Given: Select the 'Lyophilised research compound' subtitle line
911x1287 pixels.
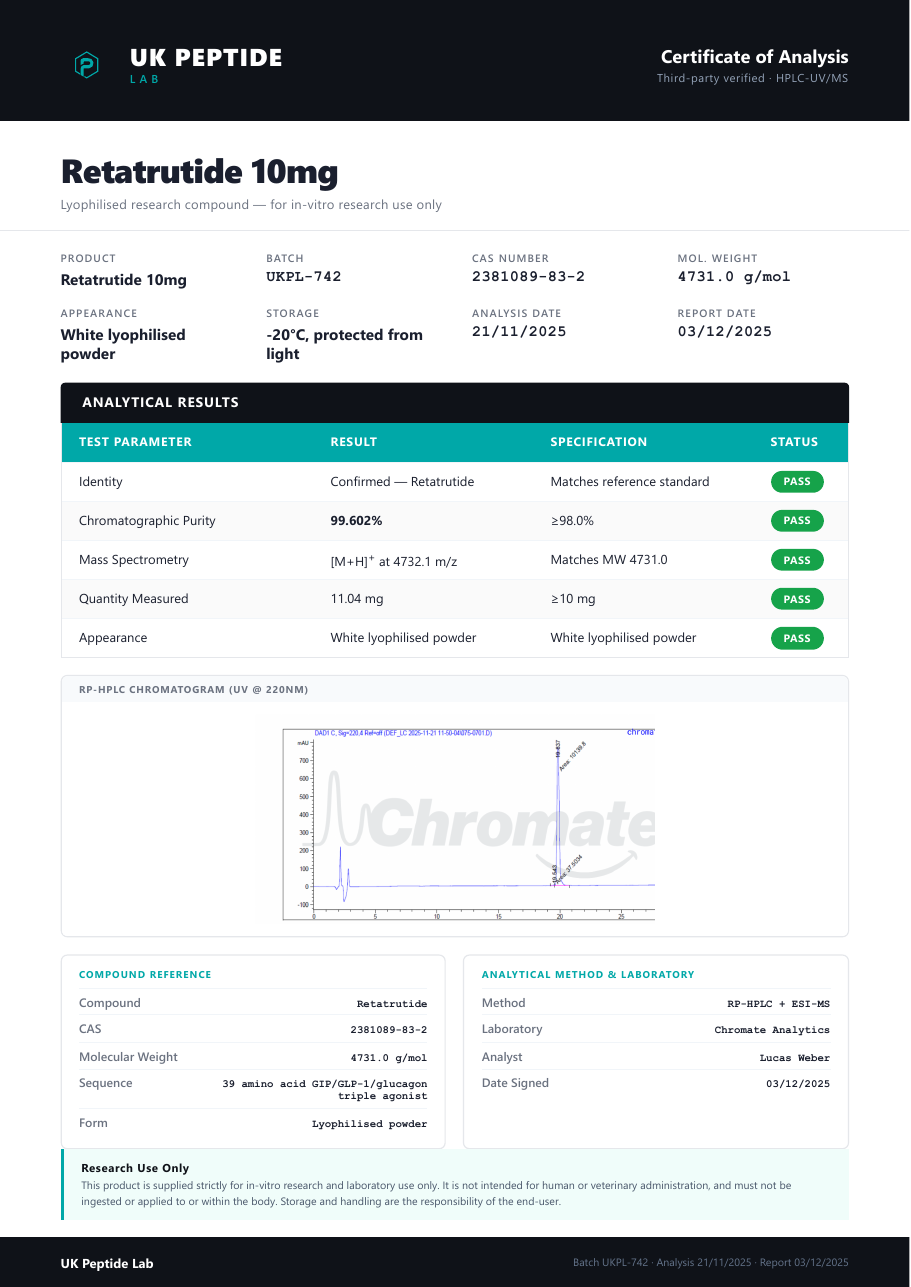Looking at the screenshot, I should click(x=251, y=205).
